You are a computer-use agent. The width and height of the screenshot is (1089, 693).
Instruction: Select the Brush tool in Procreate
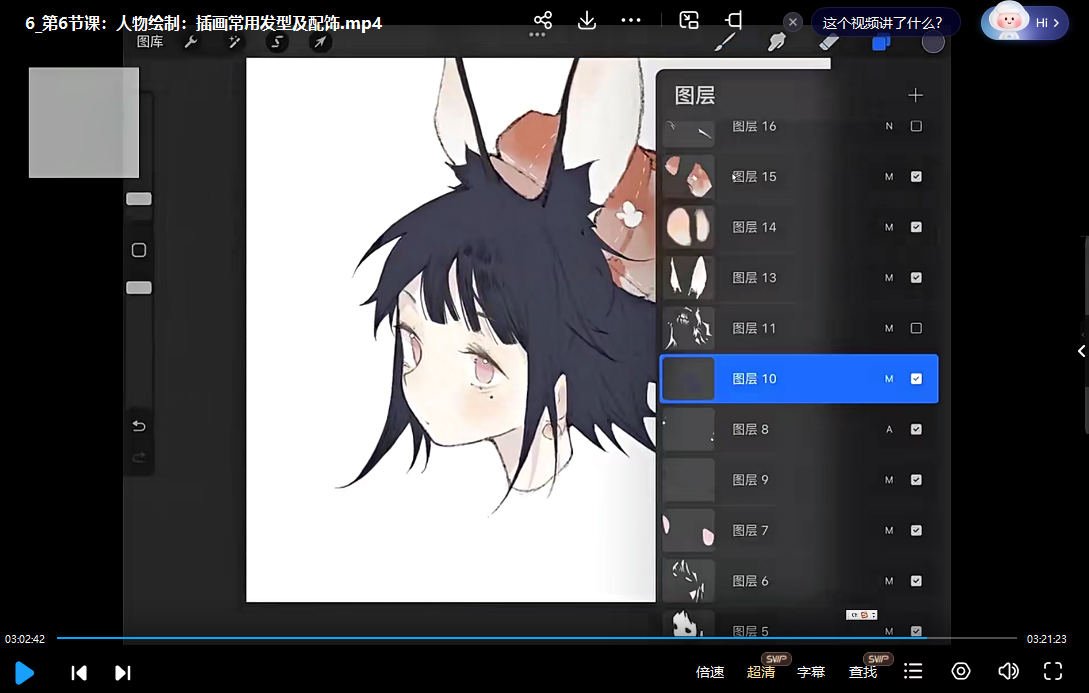click(727, 42)
